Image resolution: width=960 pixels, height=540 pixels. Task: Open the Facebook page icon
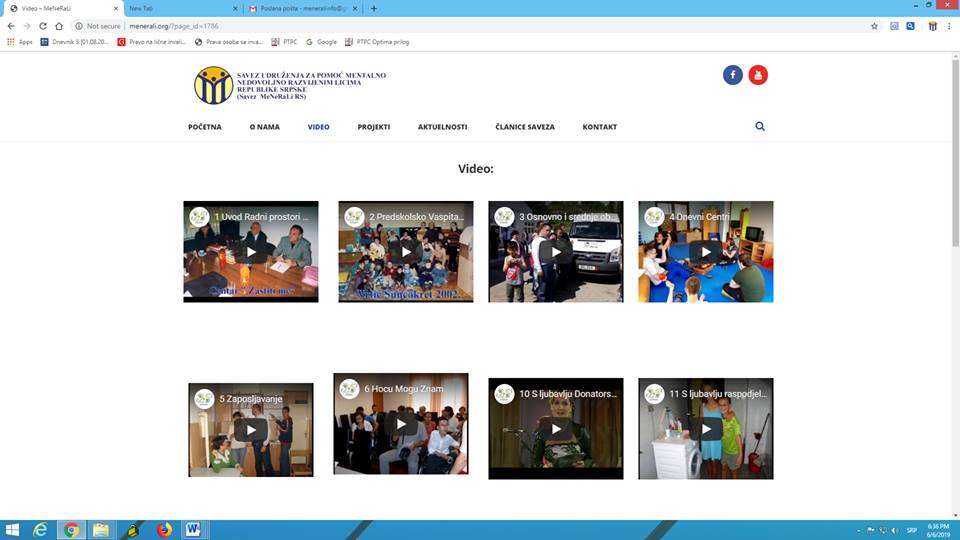733,75
